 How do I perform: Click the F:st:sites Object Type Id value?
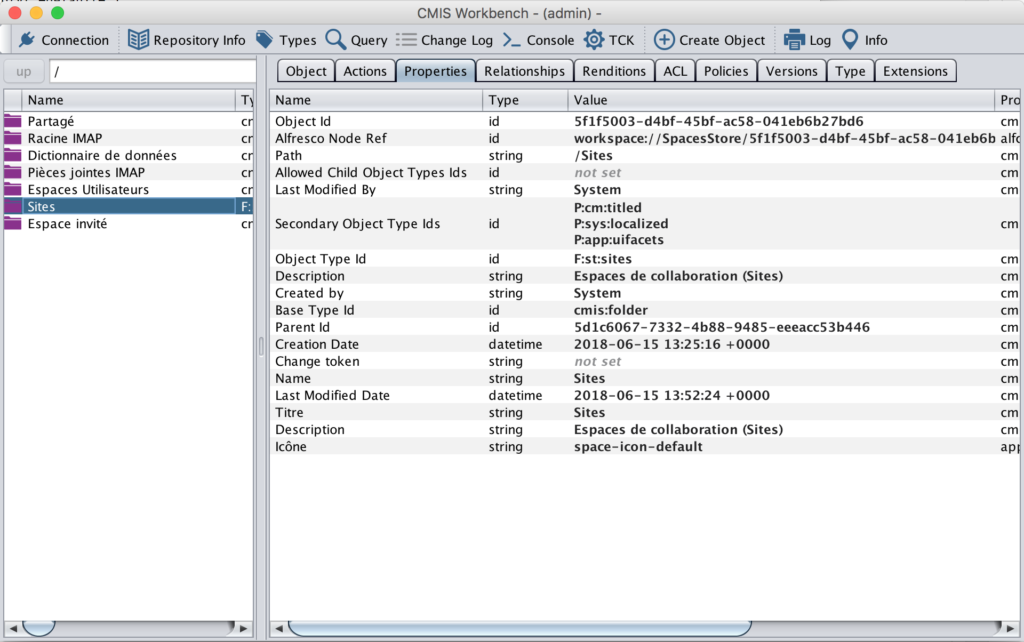point(603,259)
